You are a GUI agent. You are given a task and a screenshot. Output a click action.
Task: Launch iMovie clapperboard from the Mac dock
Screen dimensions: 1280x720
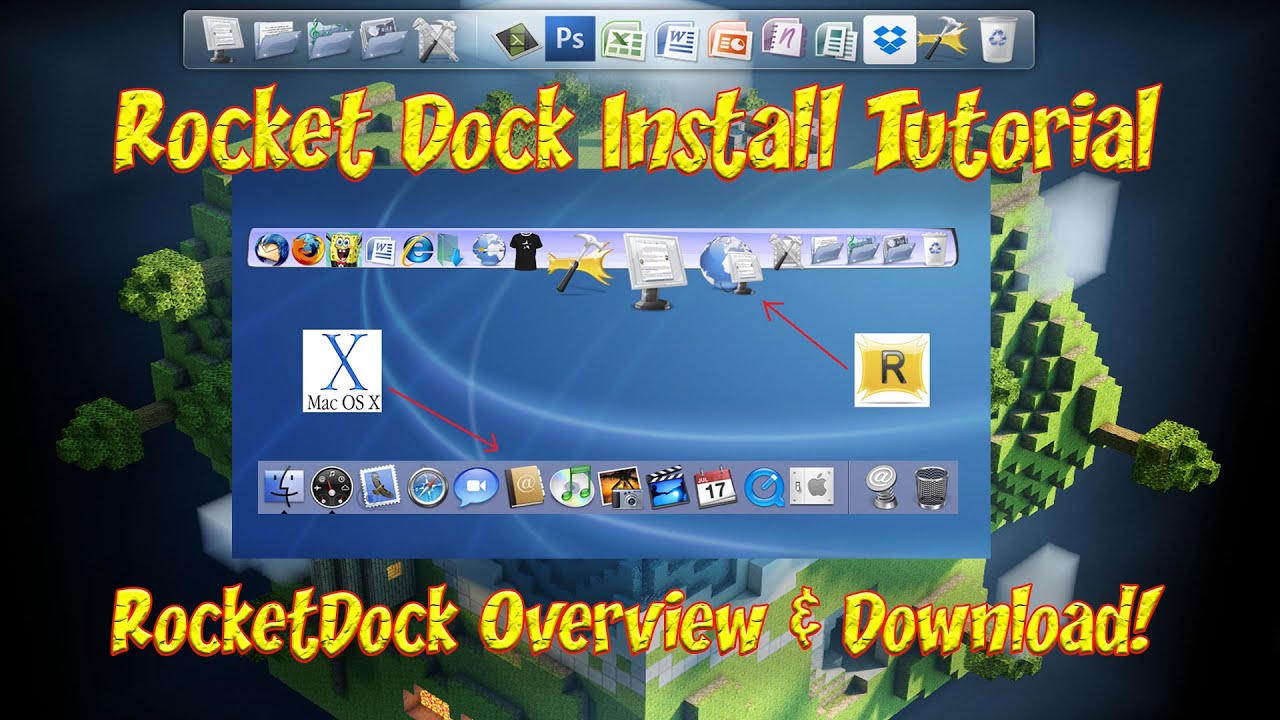point(667,488)
